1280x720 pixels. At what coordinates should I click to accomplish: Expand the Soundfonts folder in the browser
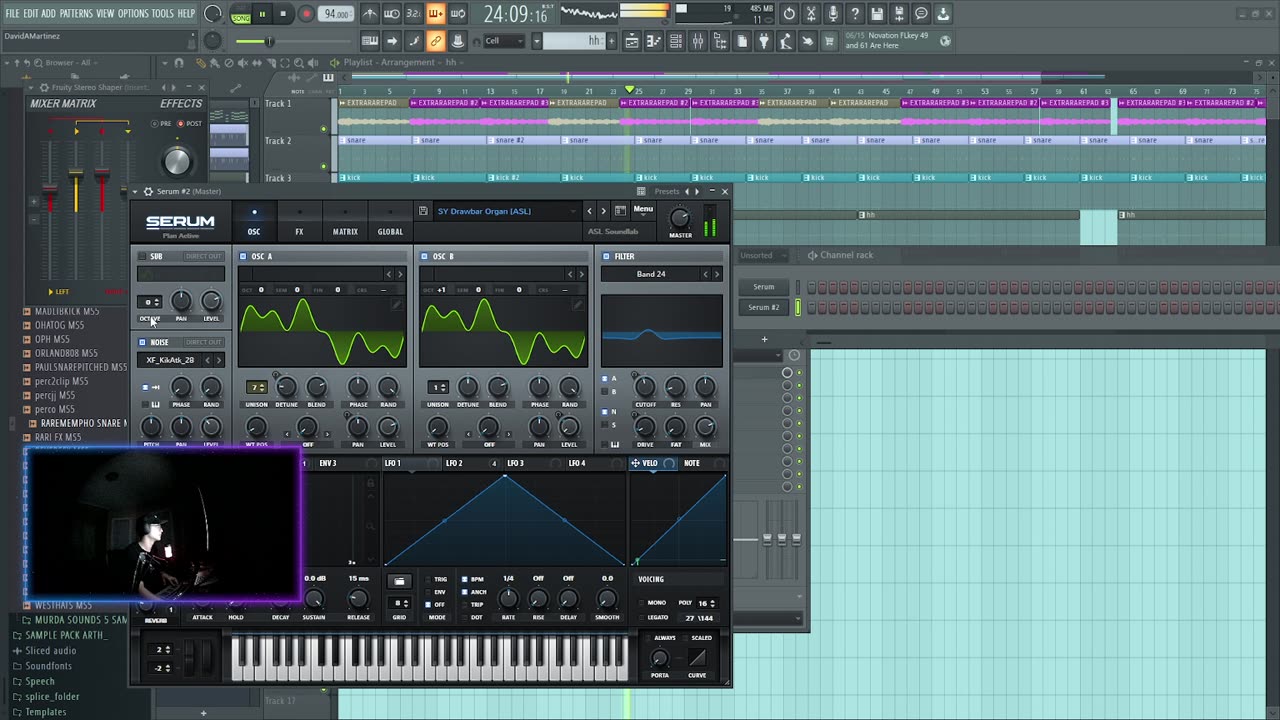click(49, 666)
